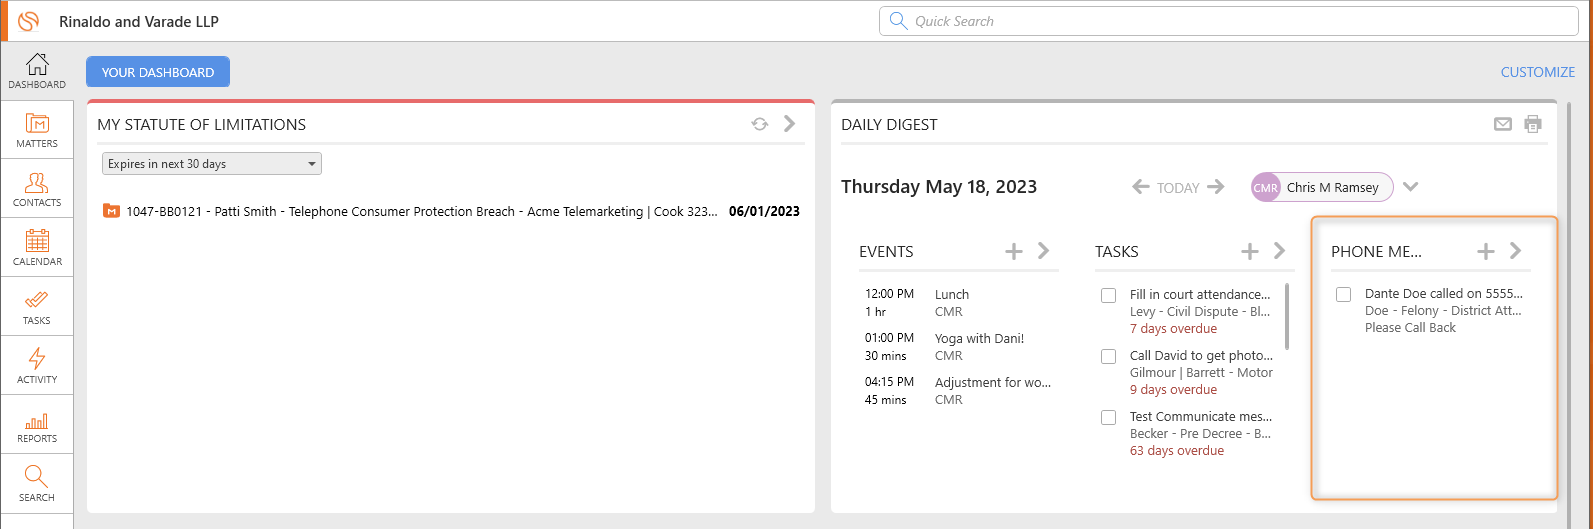Mark Dante Doe phone message as done
1593x529 pixels.
point(1344,294)
